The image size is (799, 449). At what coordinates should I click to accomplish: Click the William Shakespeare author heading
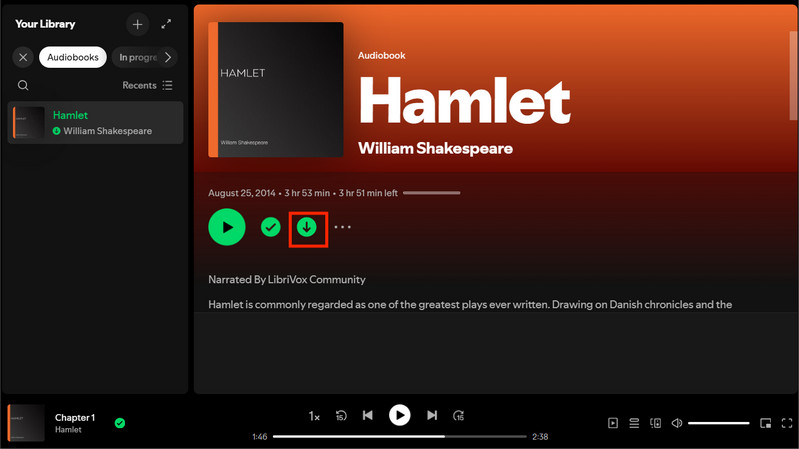pos(435,148)
